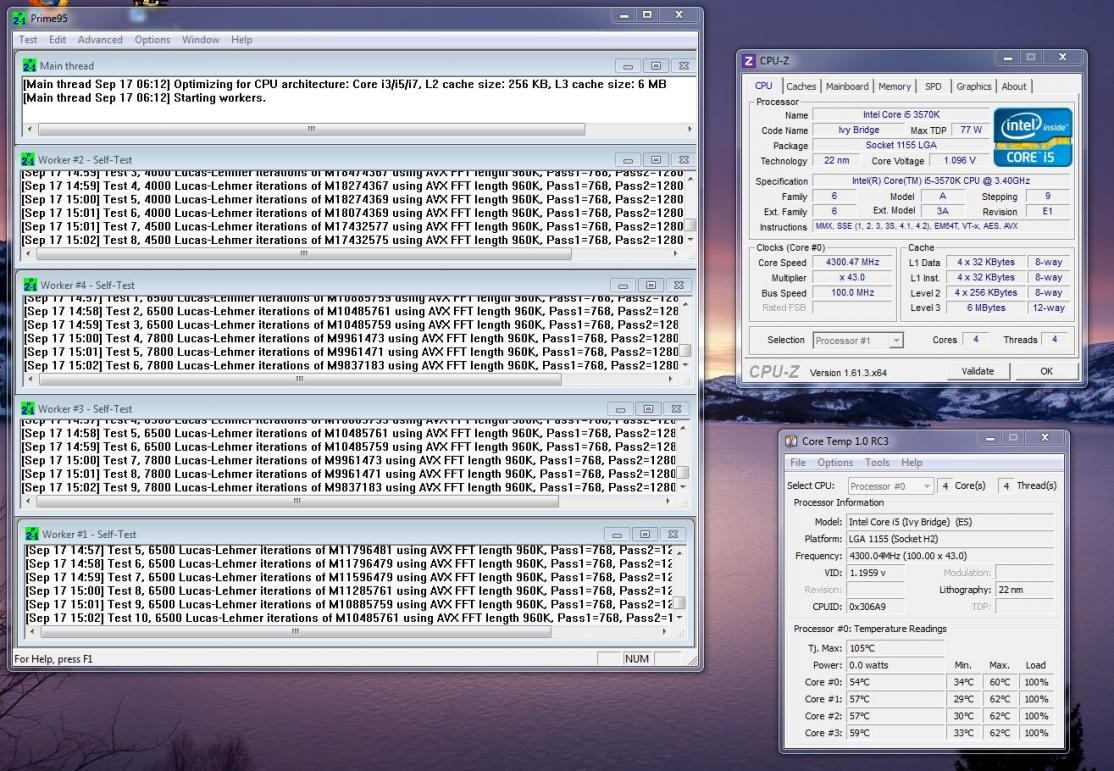Click the Prime95 title bar icon
1114x771 pixels.
pyautogui.click(x=19, y=18)
